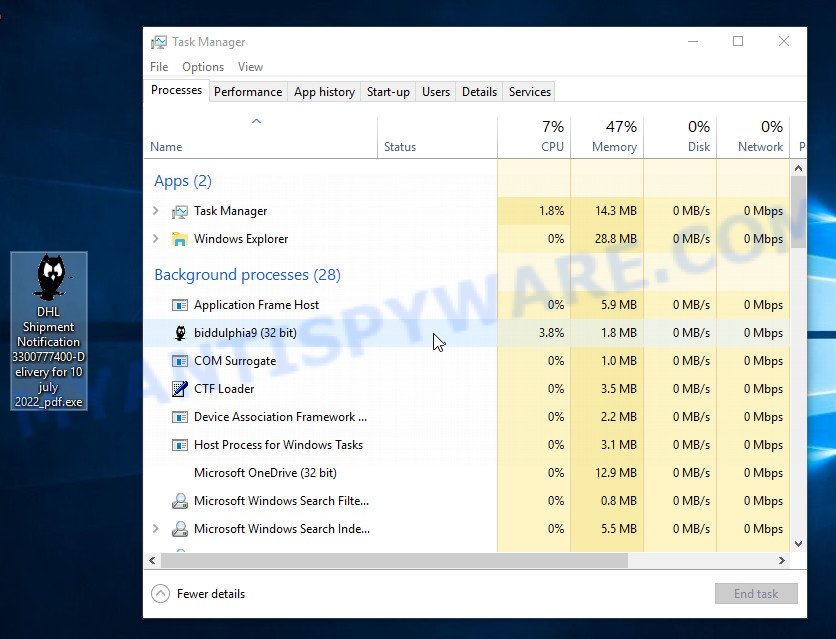Viewport: 836px width, 639px height.
Task: Click the COM Surrogate process icon
Action: tap(180, 361)
